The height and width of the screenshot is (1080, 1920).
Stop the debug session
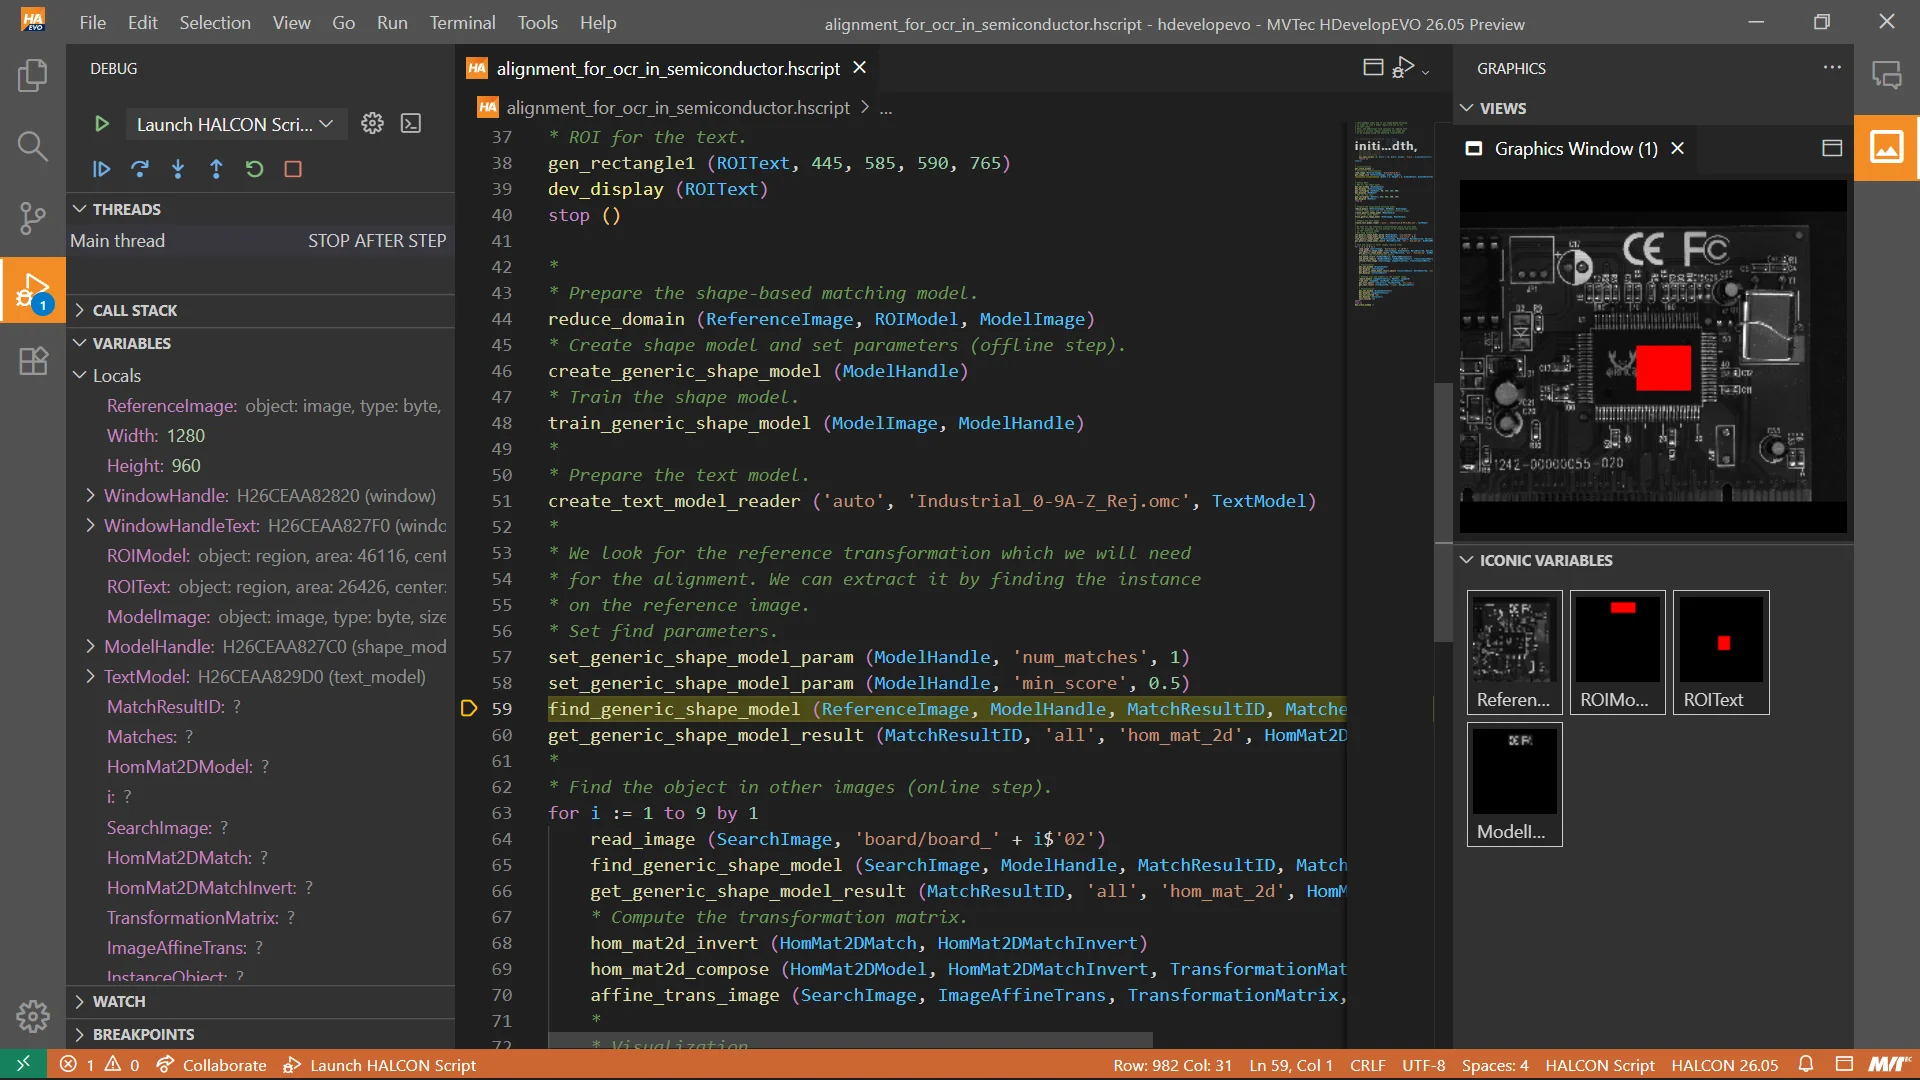pyautogui.click(x=293, y=169)
